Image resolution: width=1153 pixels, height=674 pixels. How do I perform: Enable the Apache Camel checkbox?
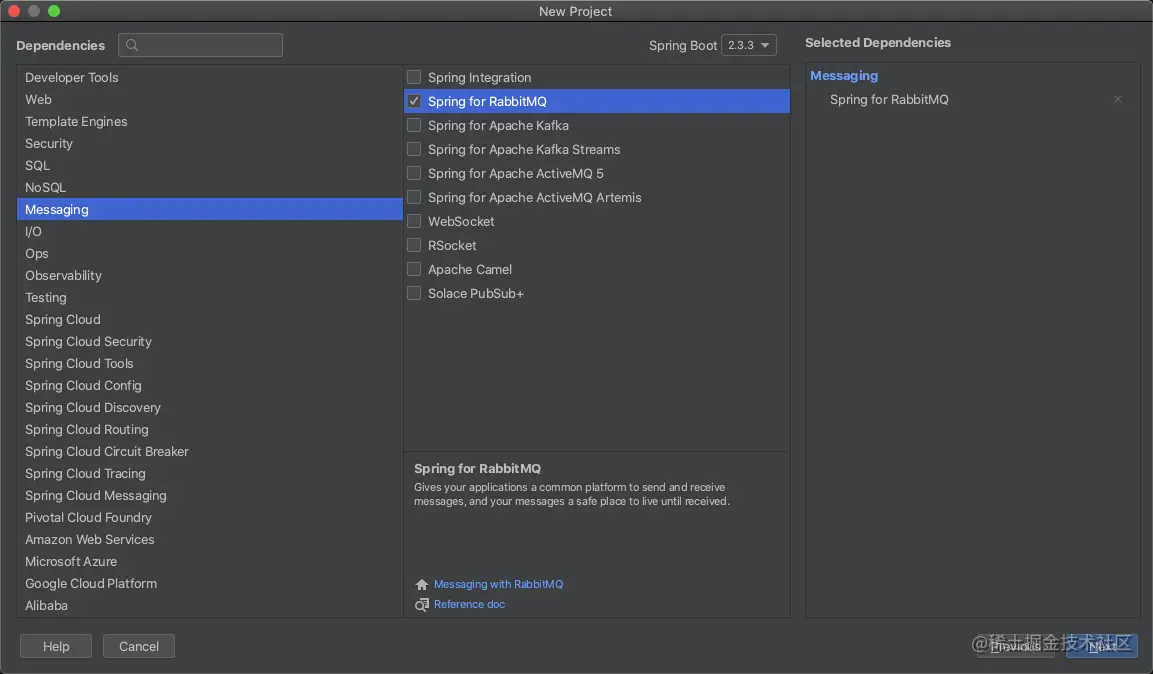414,269
